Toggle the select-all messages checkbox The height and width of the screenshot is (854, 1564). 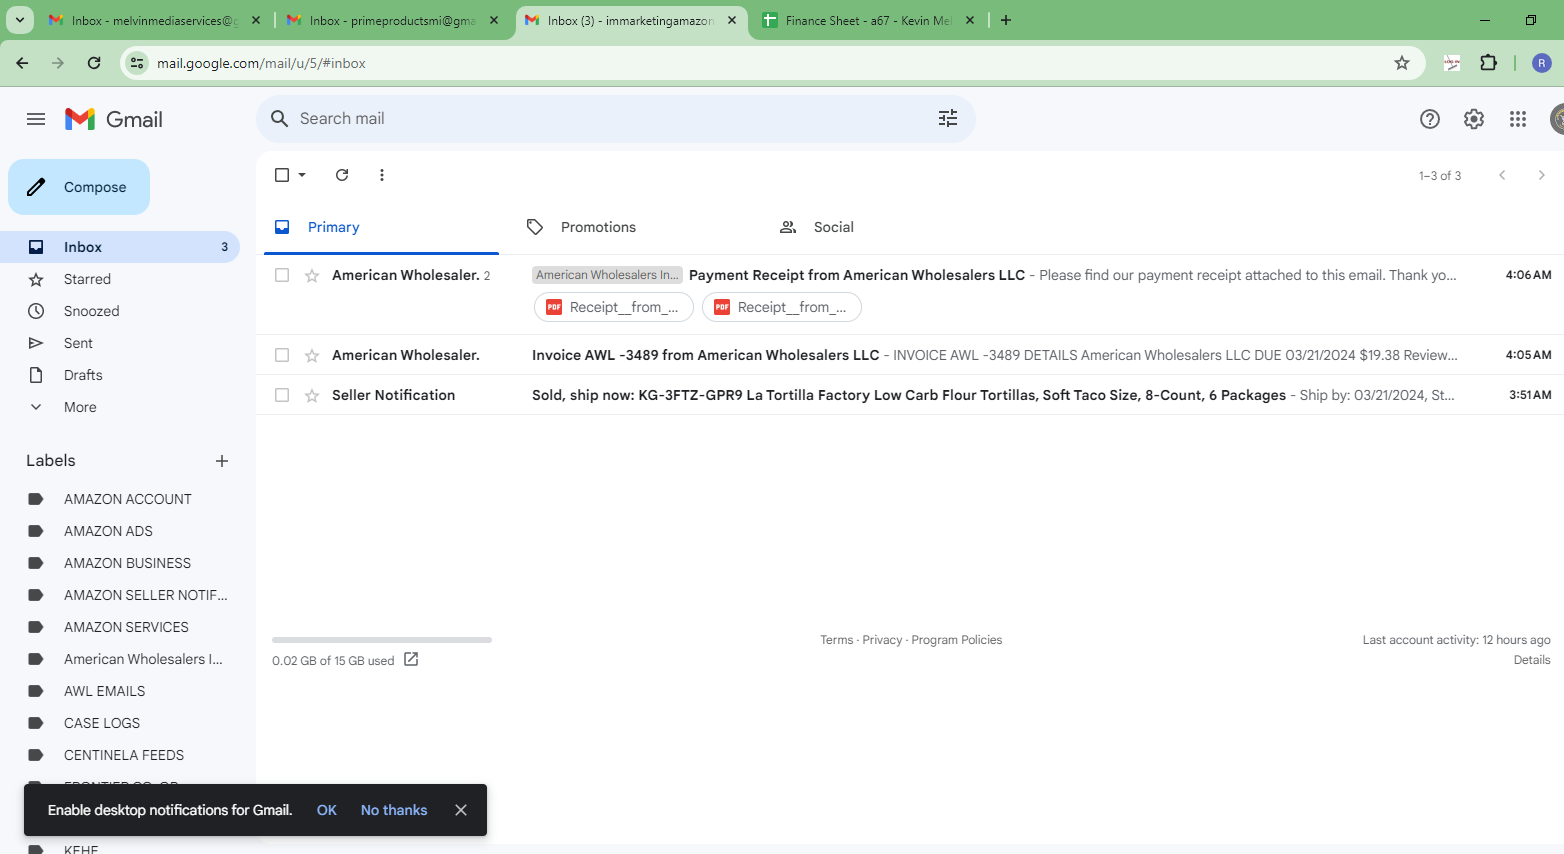(282, 175)
